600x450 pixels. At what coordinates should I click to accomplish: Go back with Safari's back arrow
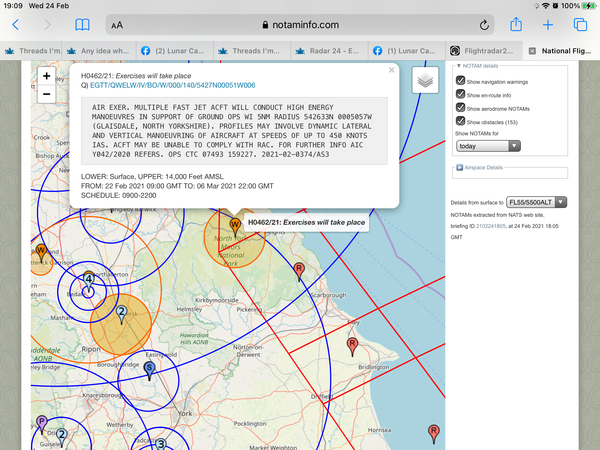pyautogui.click(x=15, y=25)
